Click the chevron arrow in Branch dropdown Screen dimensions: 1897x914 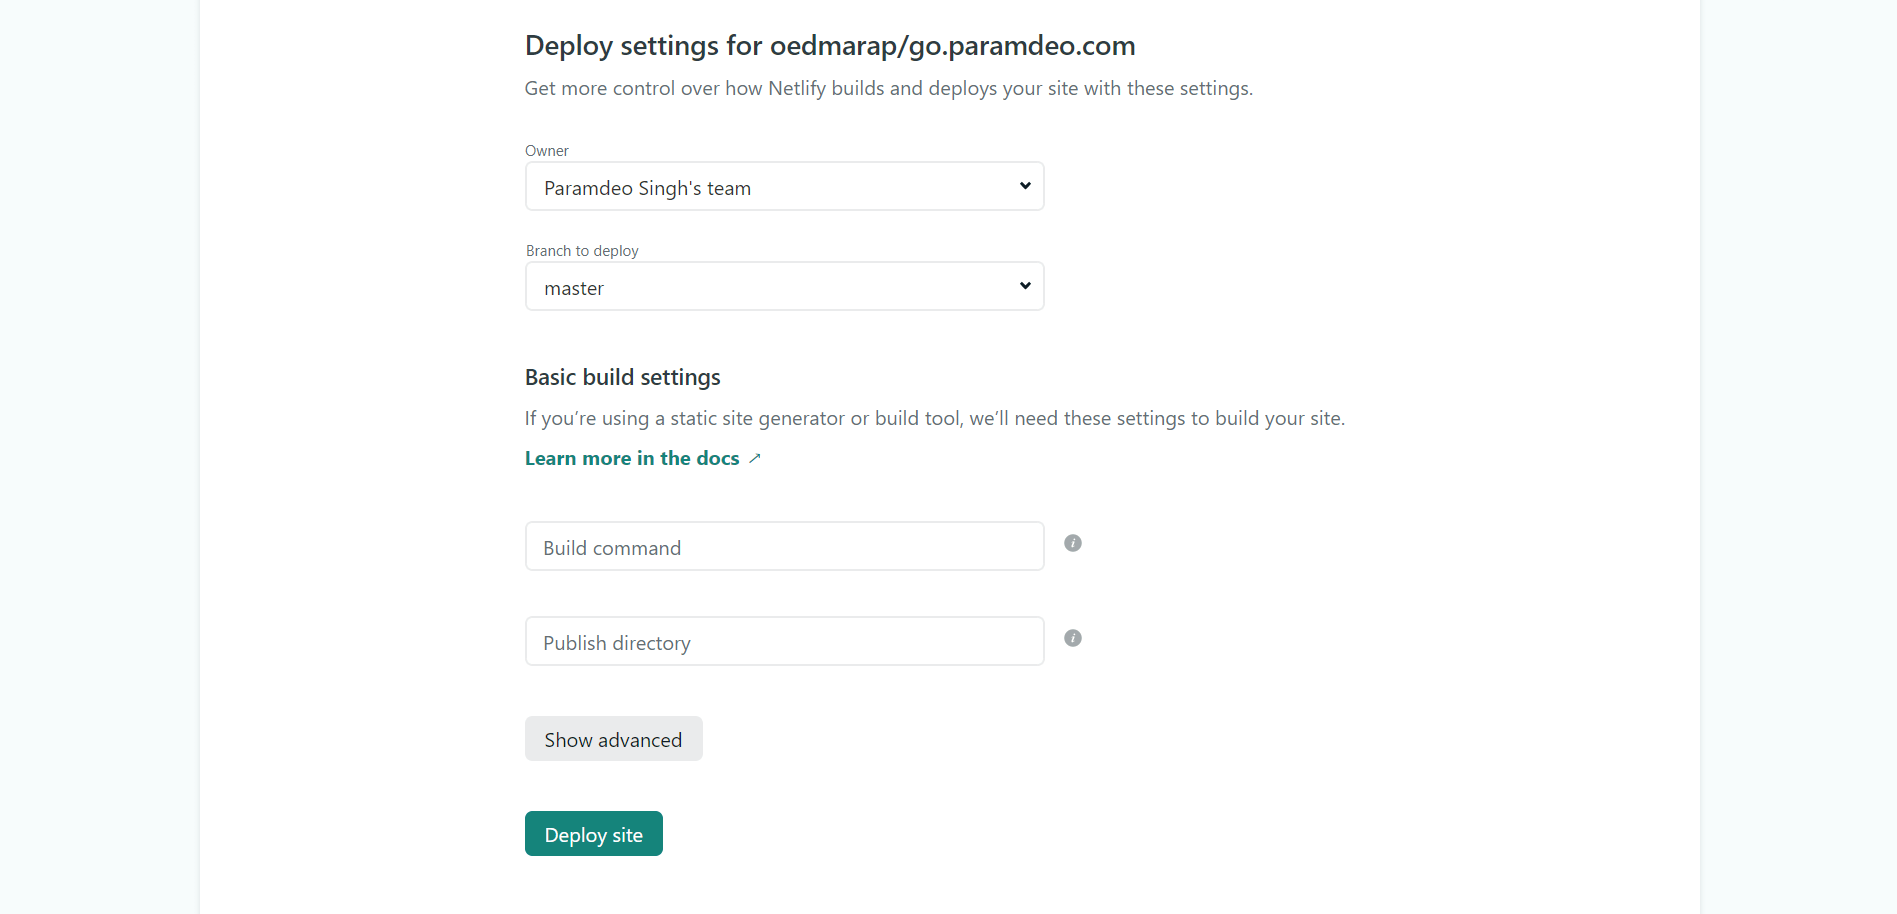tap(1025, 286)
